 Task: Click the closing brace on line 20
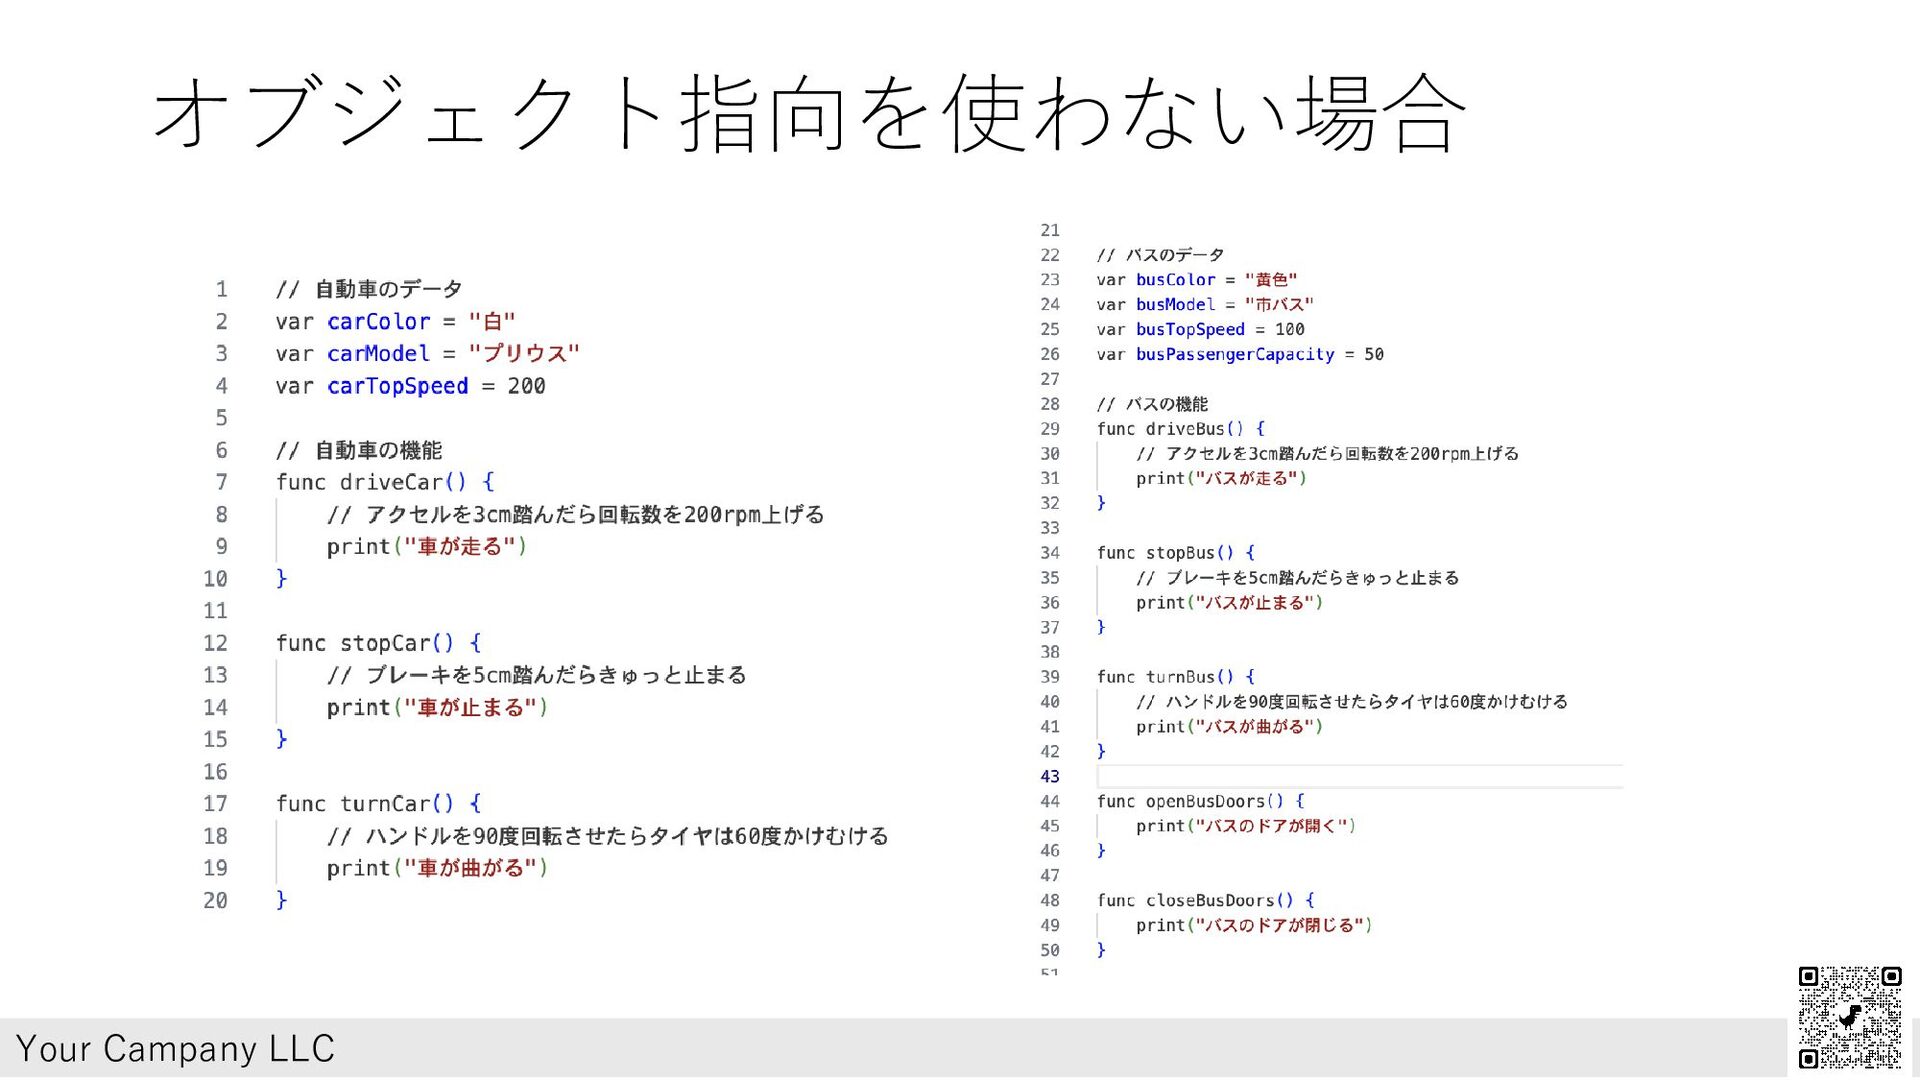281,900
